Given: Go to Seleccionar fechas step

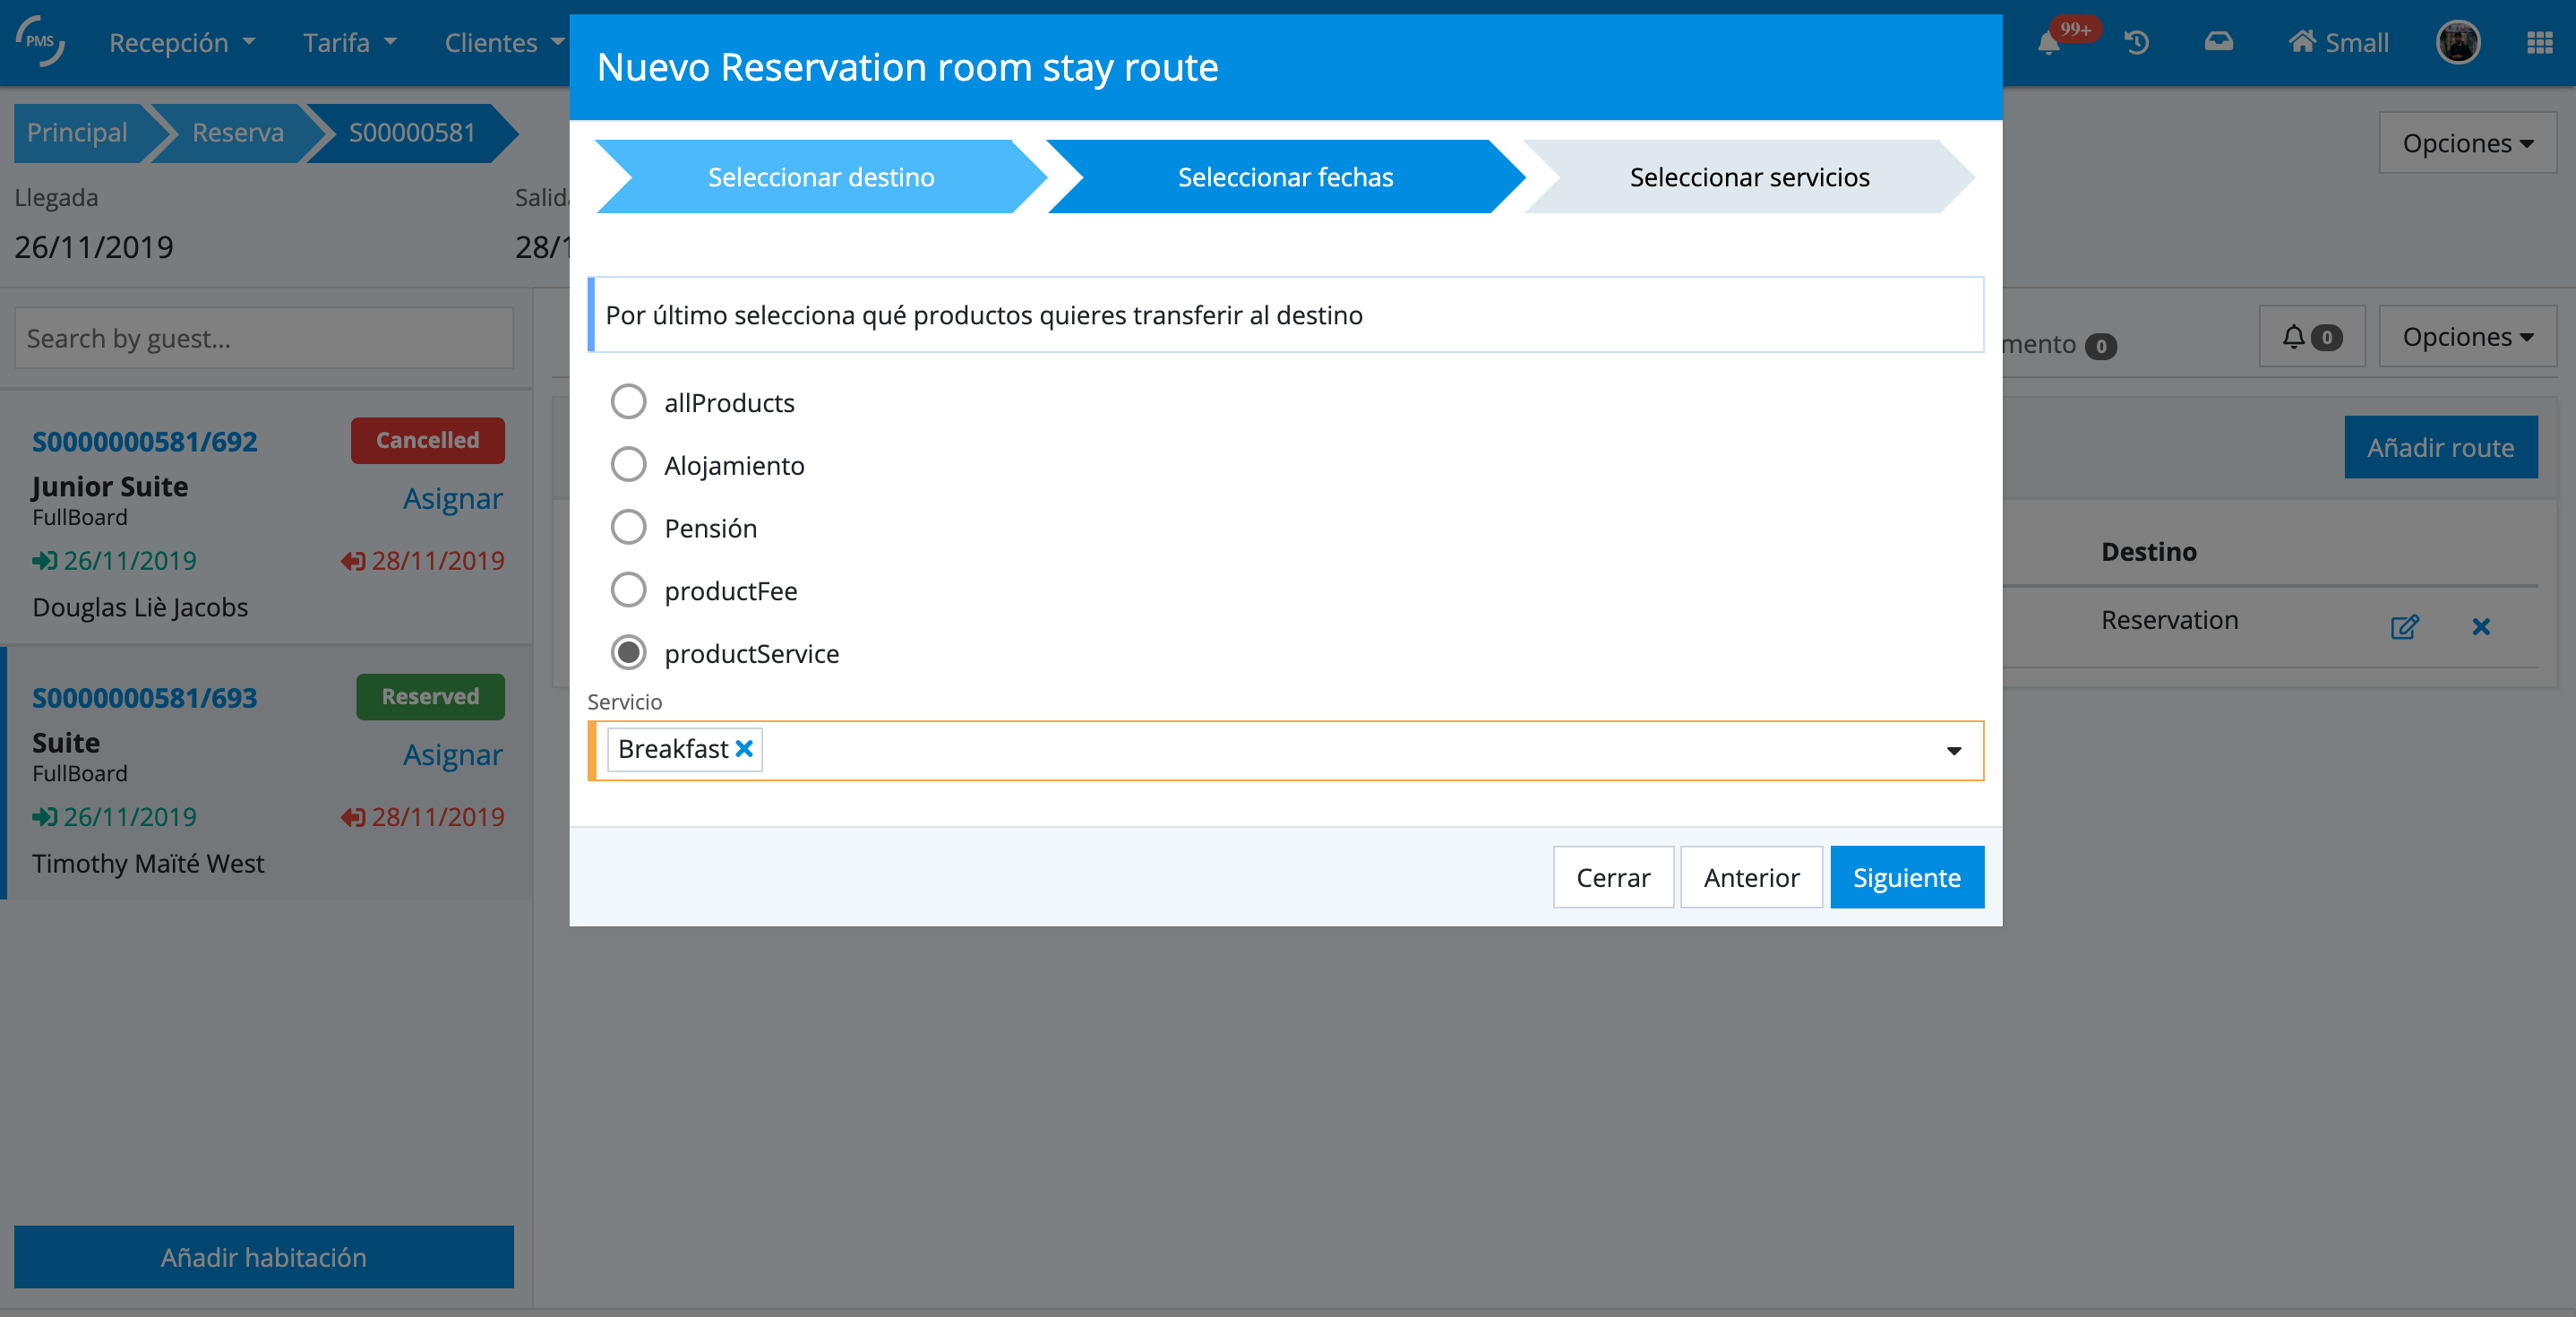Looking at the screenshot, I should (1285, 177).
